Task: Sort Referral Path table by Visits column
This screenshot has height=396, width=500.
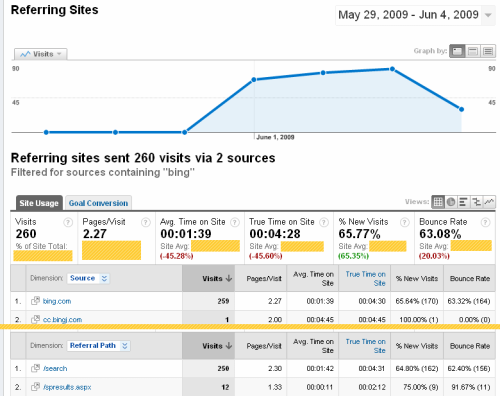Action: click(209, 346)
